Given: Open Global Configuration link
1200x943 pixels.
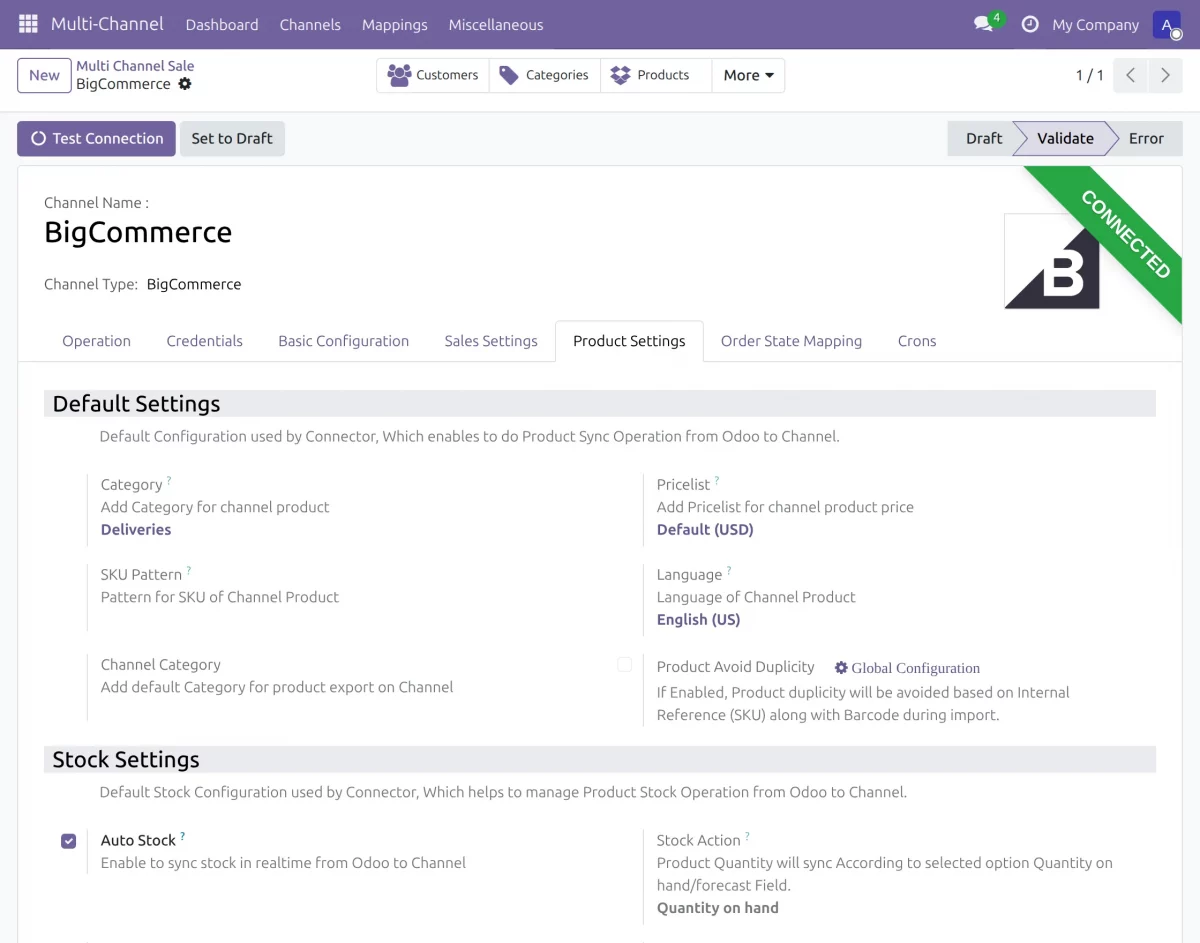Looking at the screenshot, I should [x=907, y=668].
